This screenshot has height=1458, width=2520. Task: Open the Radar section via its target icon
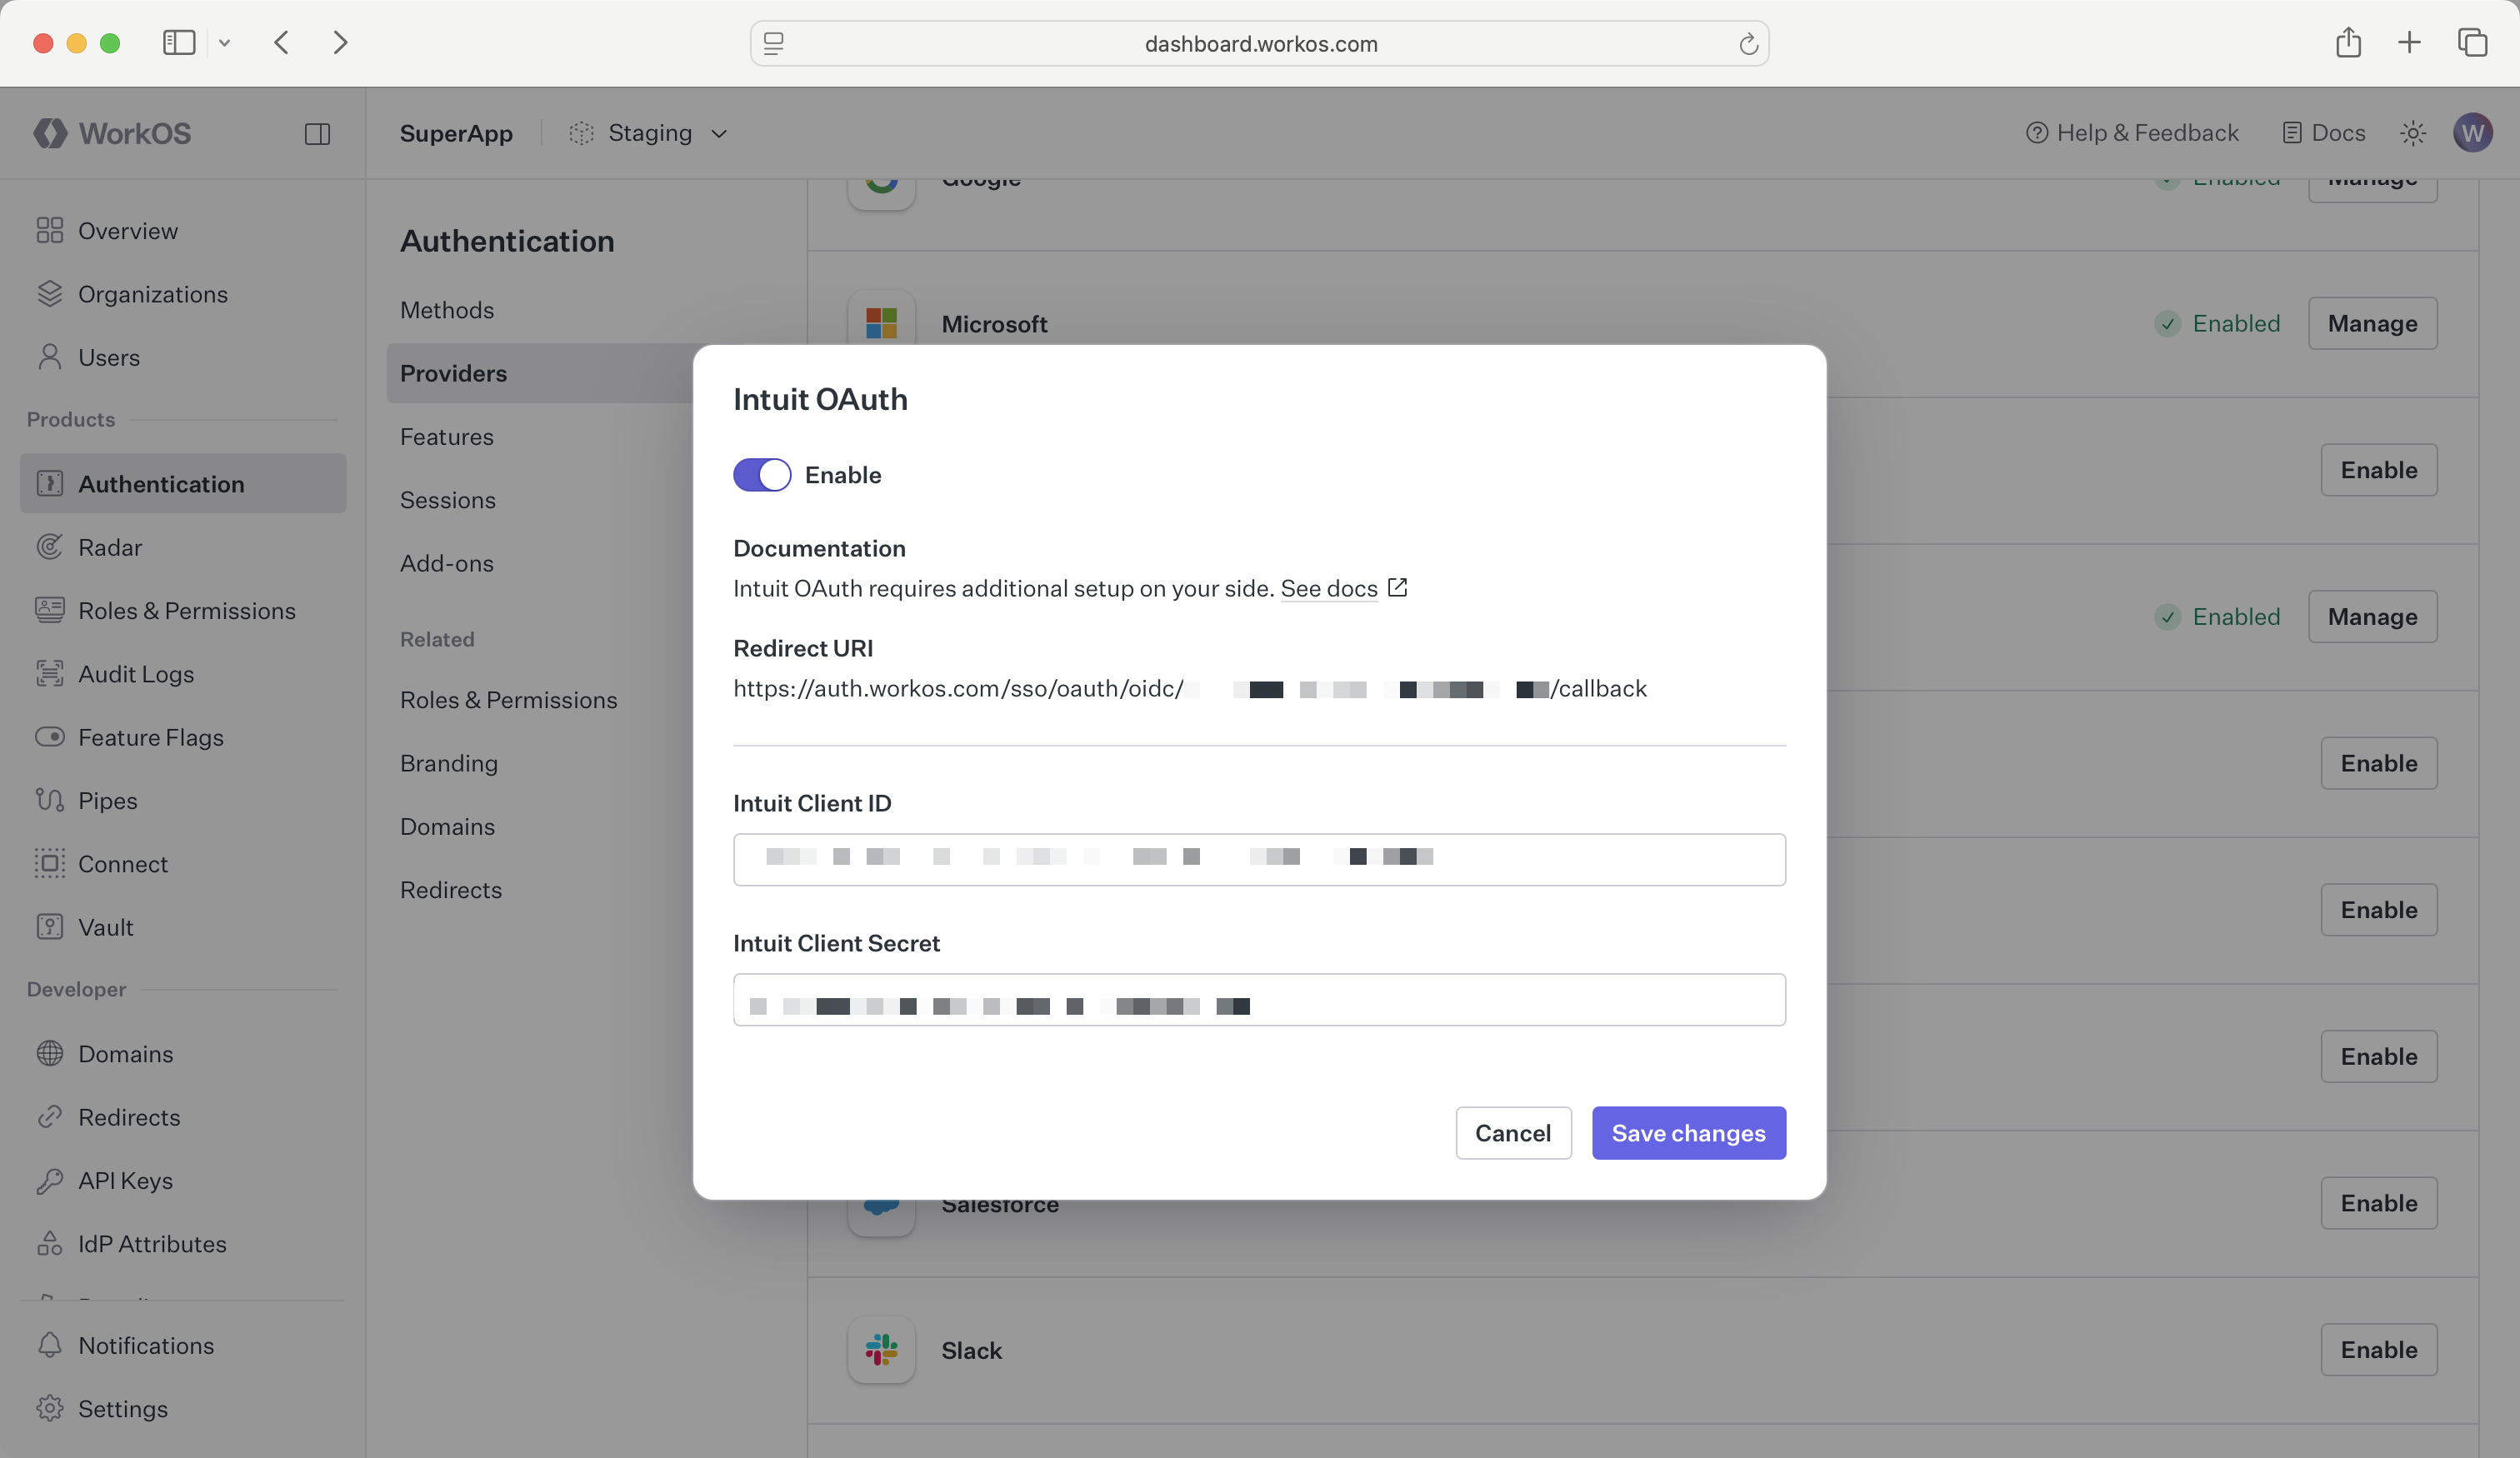(50, 547)
